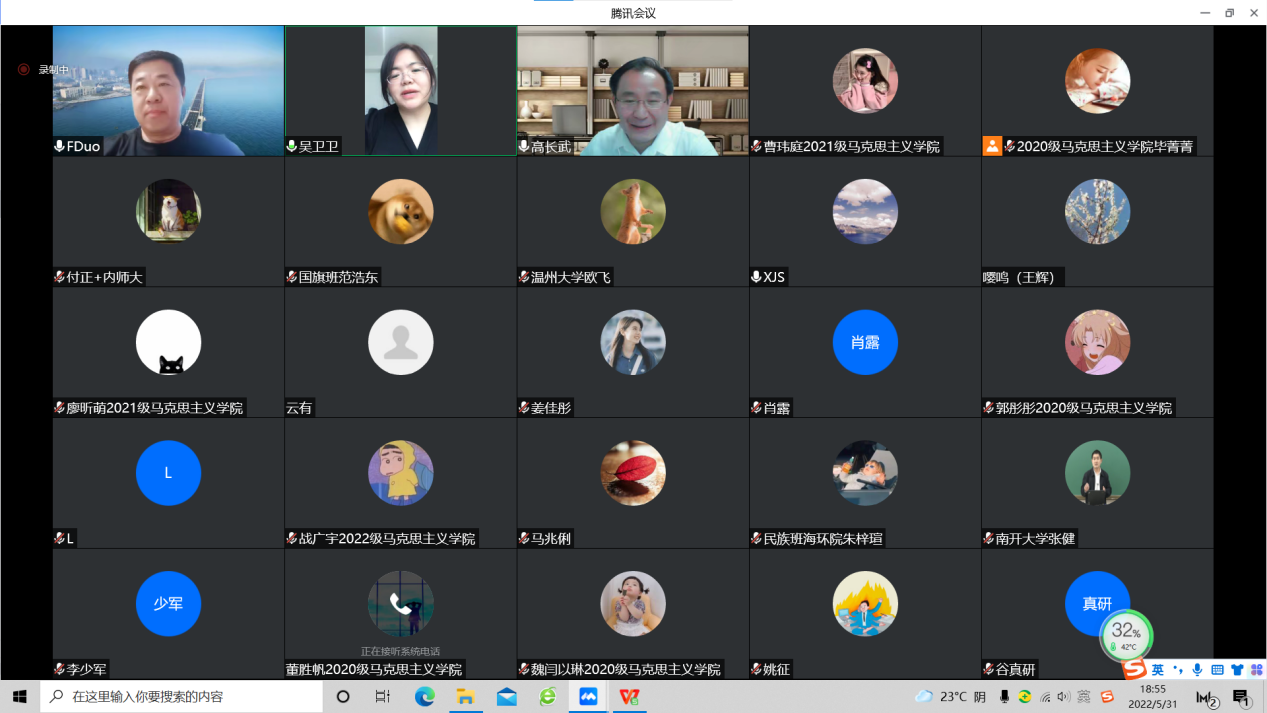Click the recording indicator icon

coord(24,70)
